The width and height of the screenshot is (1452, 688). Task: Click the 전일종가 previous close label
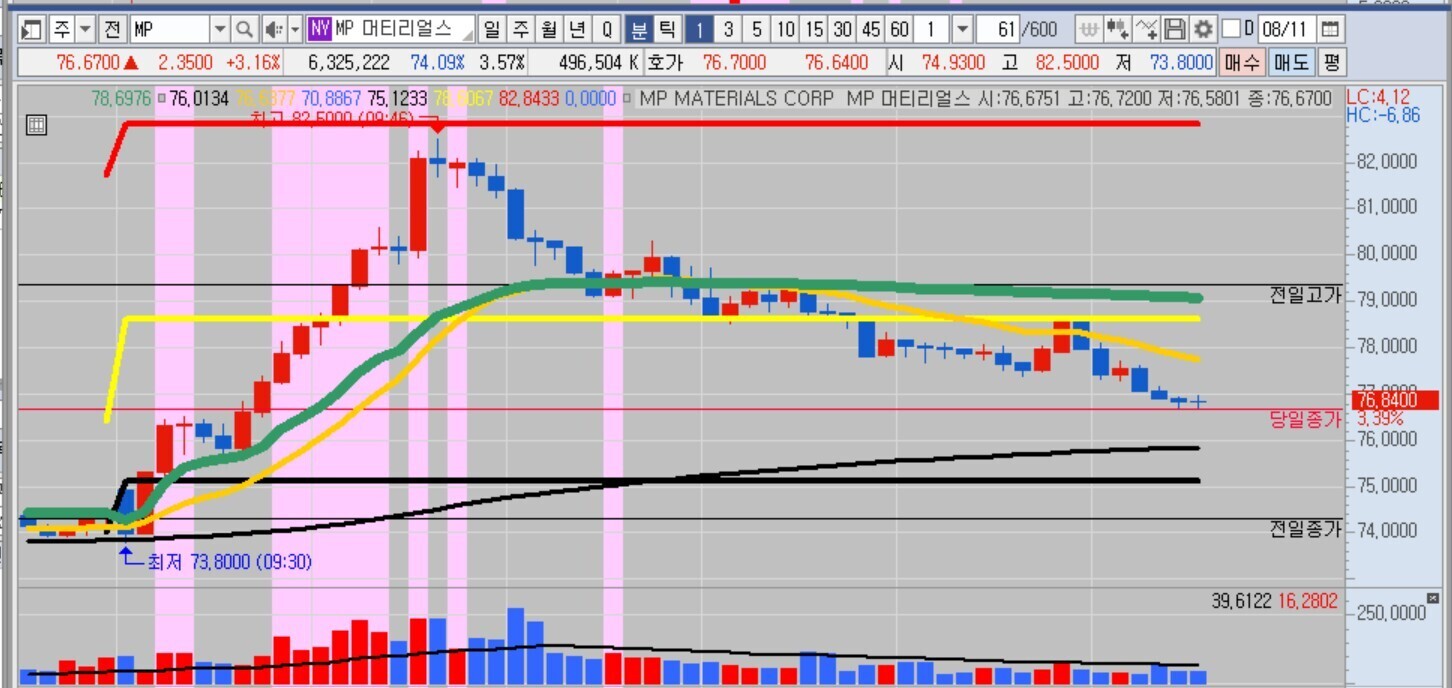pos(1304,529)
